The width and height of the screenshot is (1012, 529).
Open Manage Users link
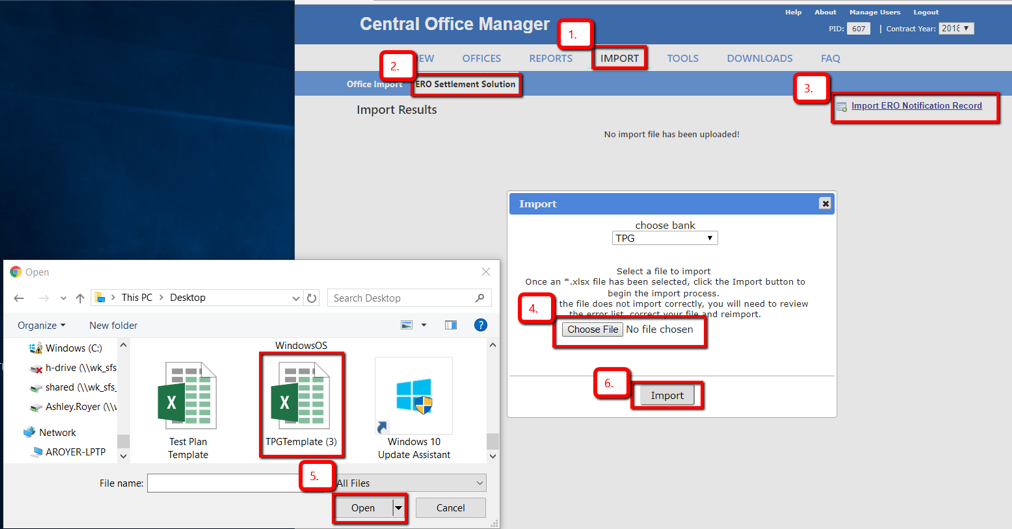[875, 12]
